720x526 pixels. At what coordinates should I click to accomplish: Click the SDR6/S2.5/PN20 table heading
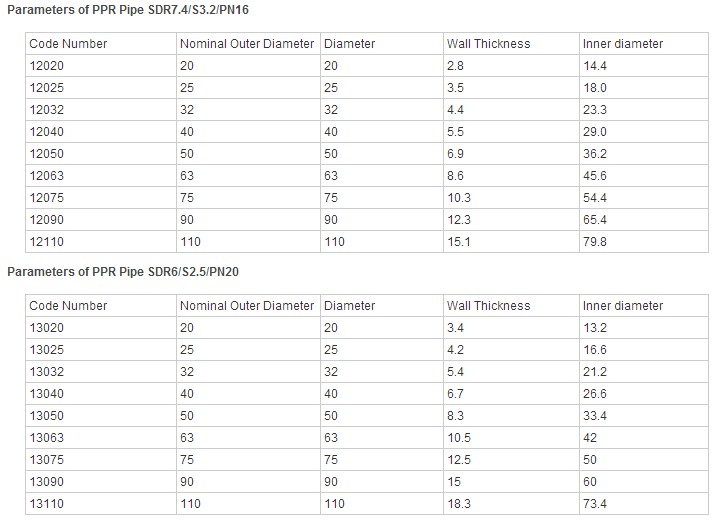pos(123,272)
